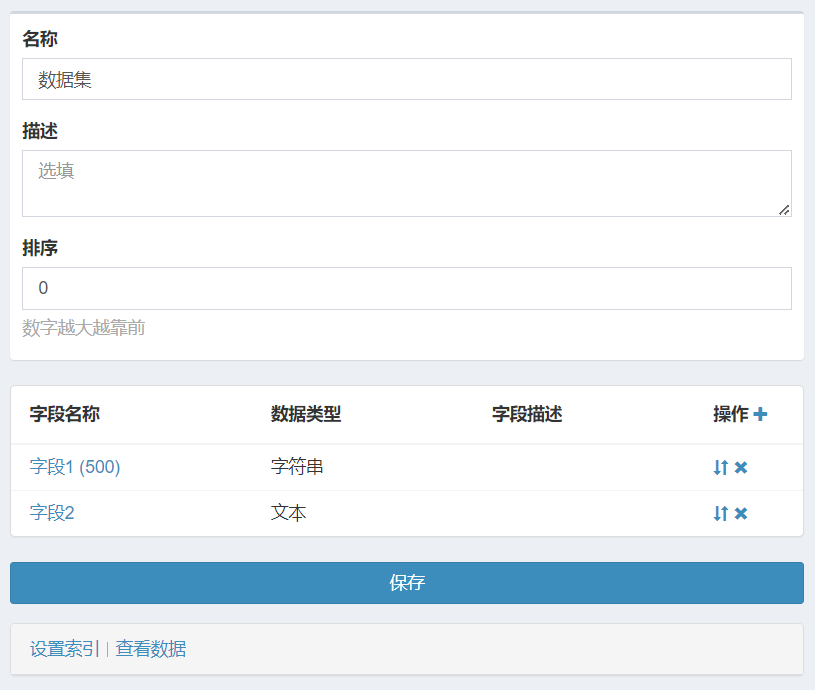The image size is (815, 690).
Task: Click the 名称 field label
Action: coord(40,39)
